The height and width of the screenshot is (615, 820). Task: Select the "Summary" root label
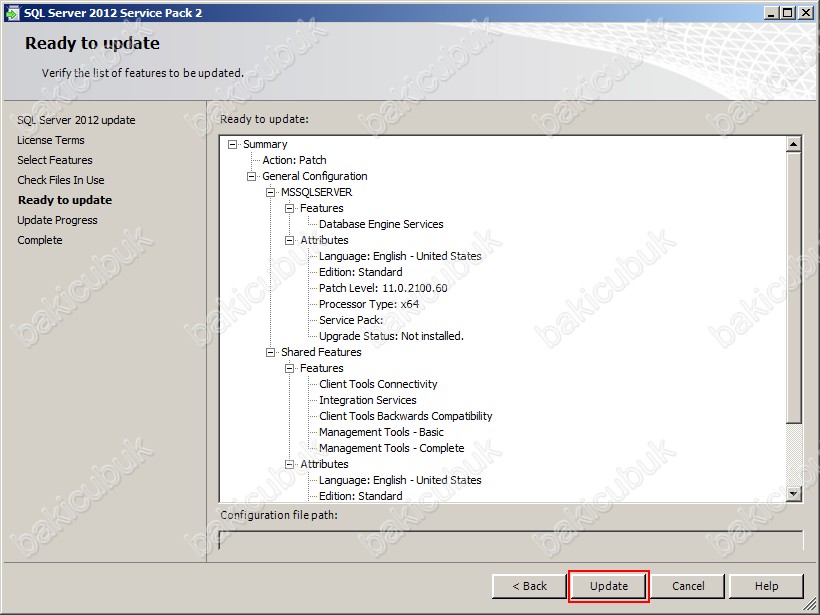pos(265,144)
